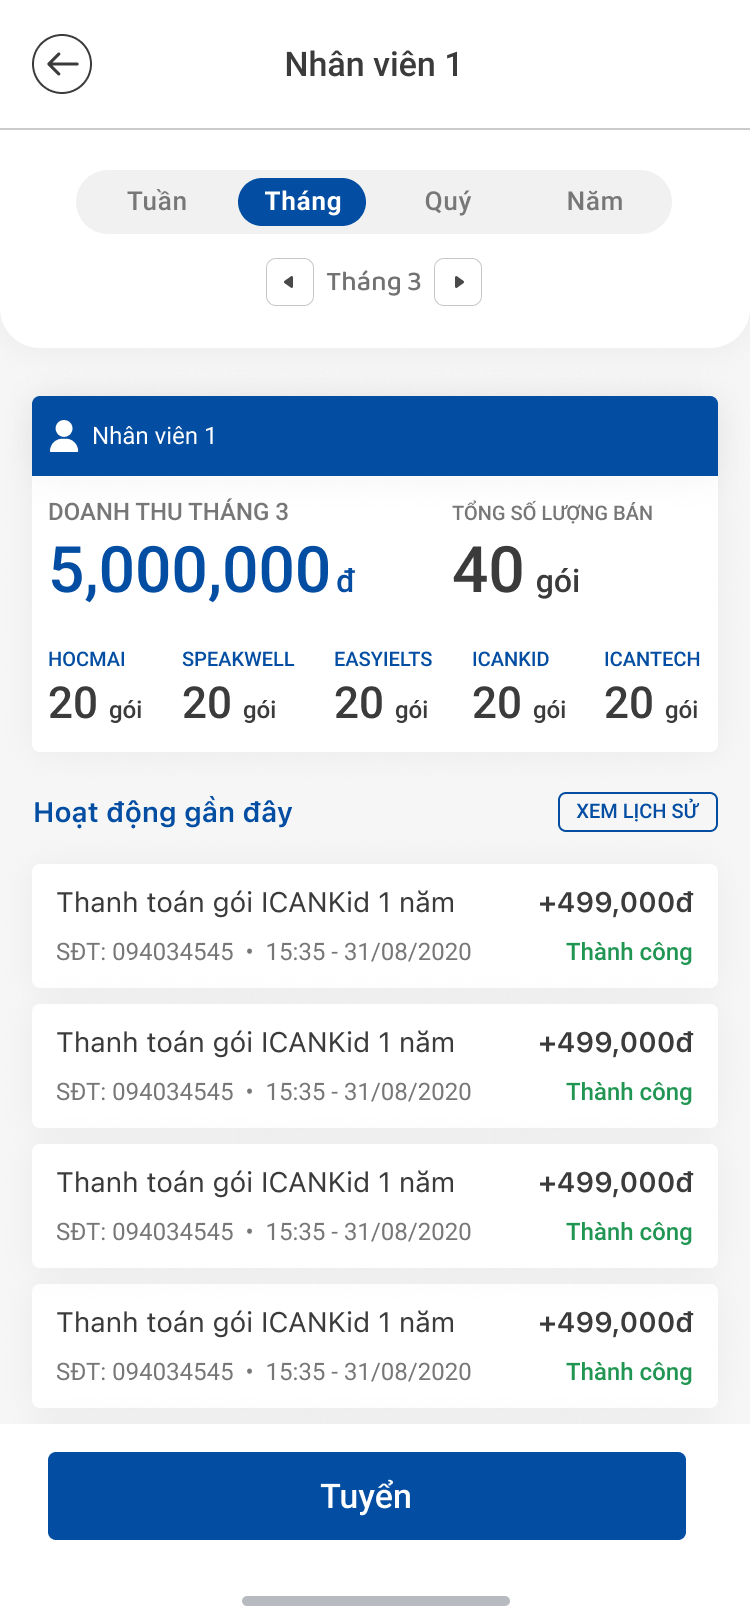750x1624 pixels.
Task: Switch to the Tuần tab
Action: click(157, 202)
